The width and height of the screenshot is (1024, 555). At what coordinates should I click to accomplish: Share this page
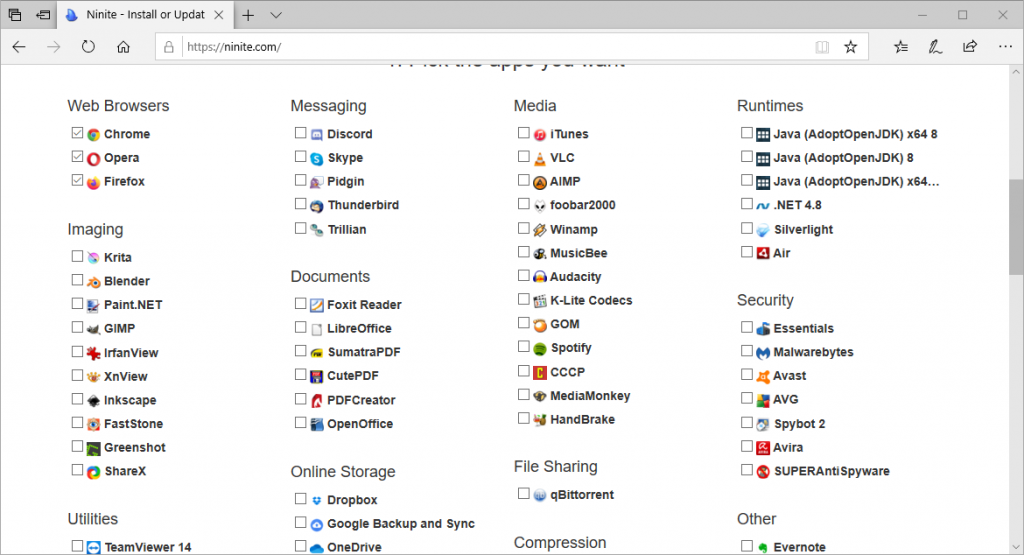(x=970, y=46)
